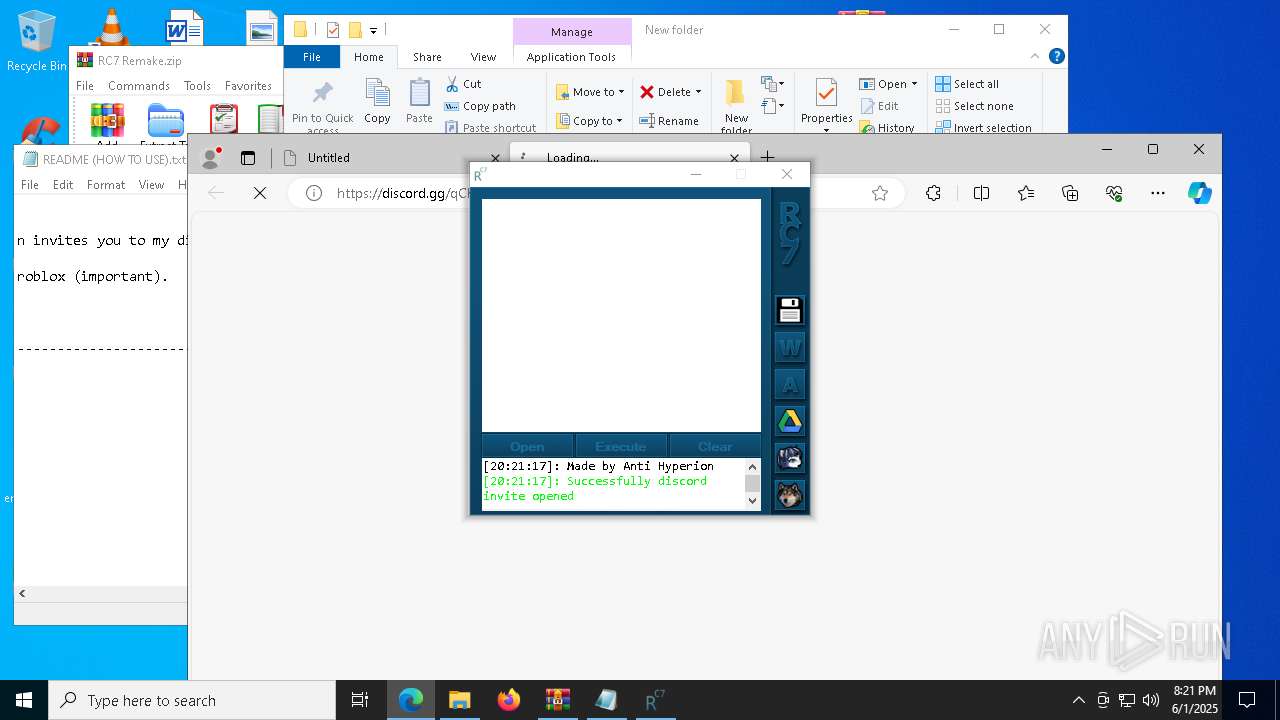This screenshot has height=720, width=1280.
Task: Open Commands menu in WinRAR
Action: click(x=139, y=86)
